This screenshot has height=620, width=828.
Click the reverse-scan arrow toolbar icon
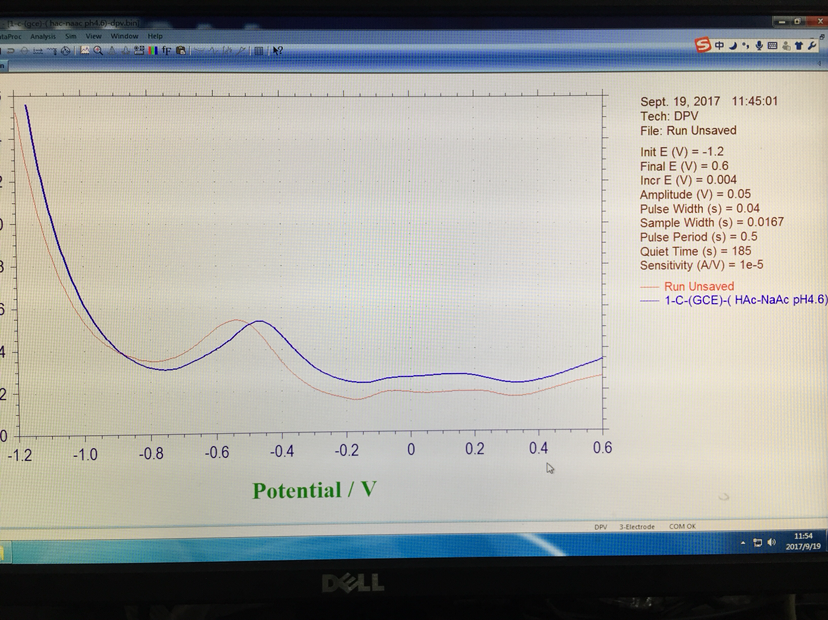pos(11,51)
